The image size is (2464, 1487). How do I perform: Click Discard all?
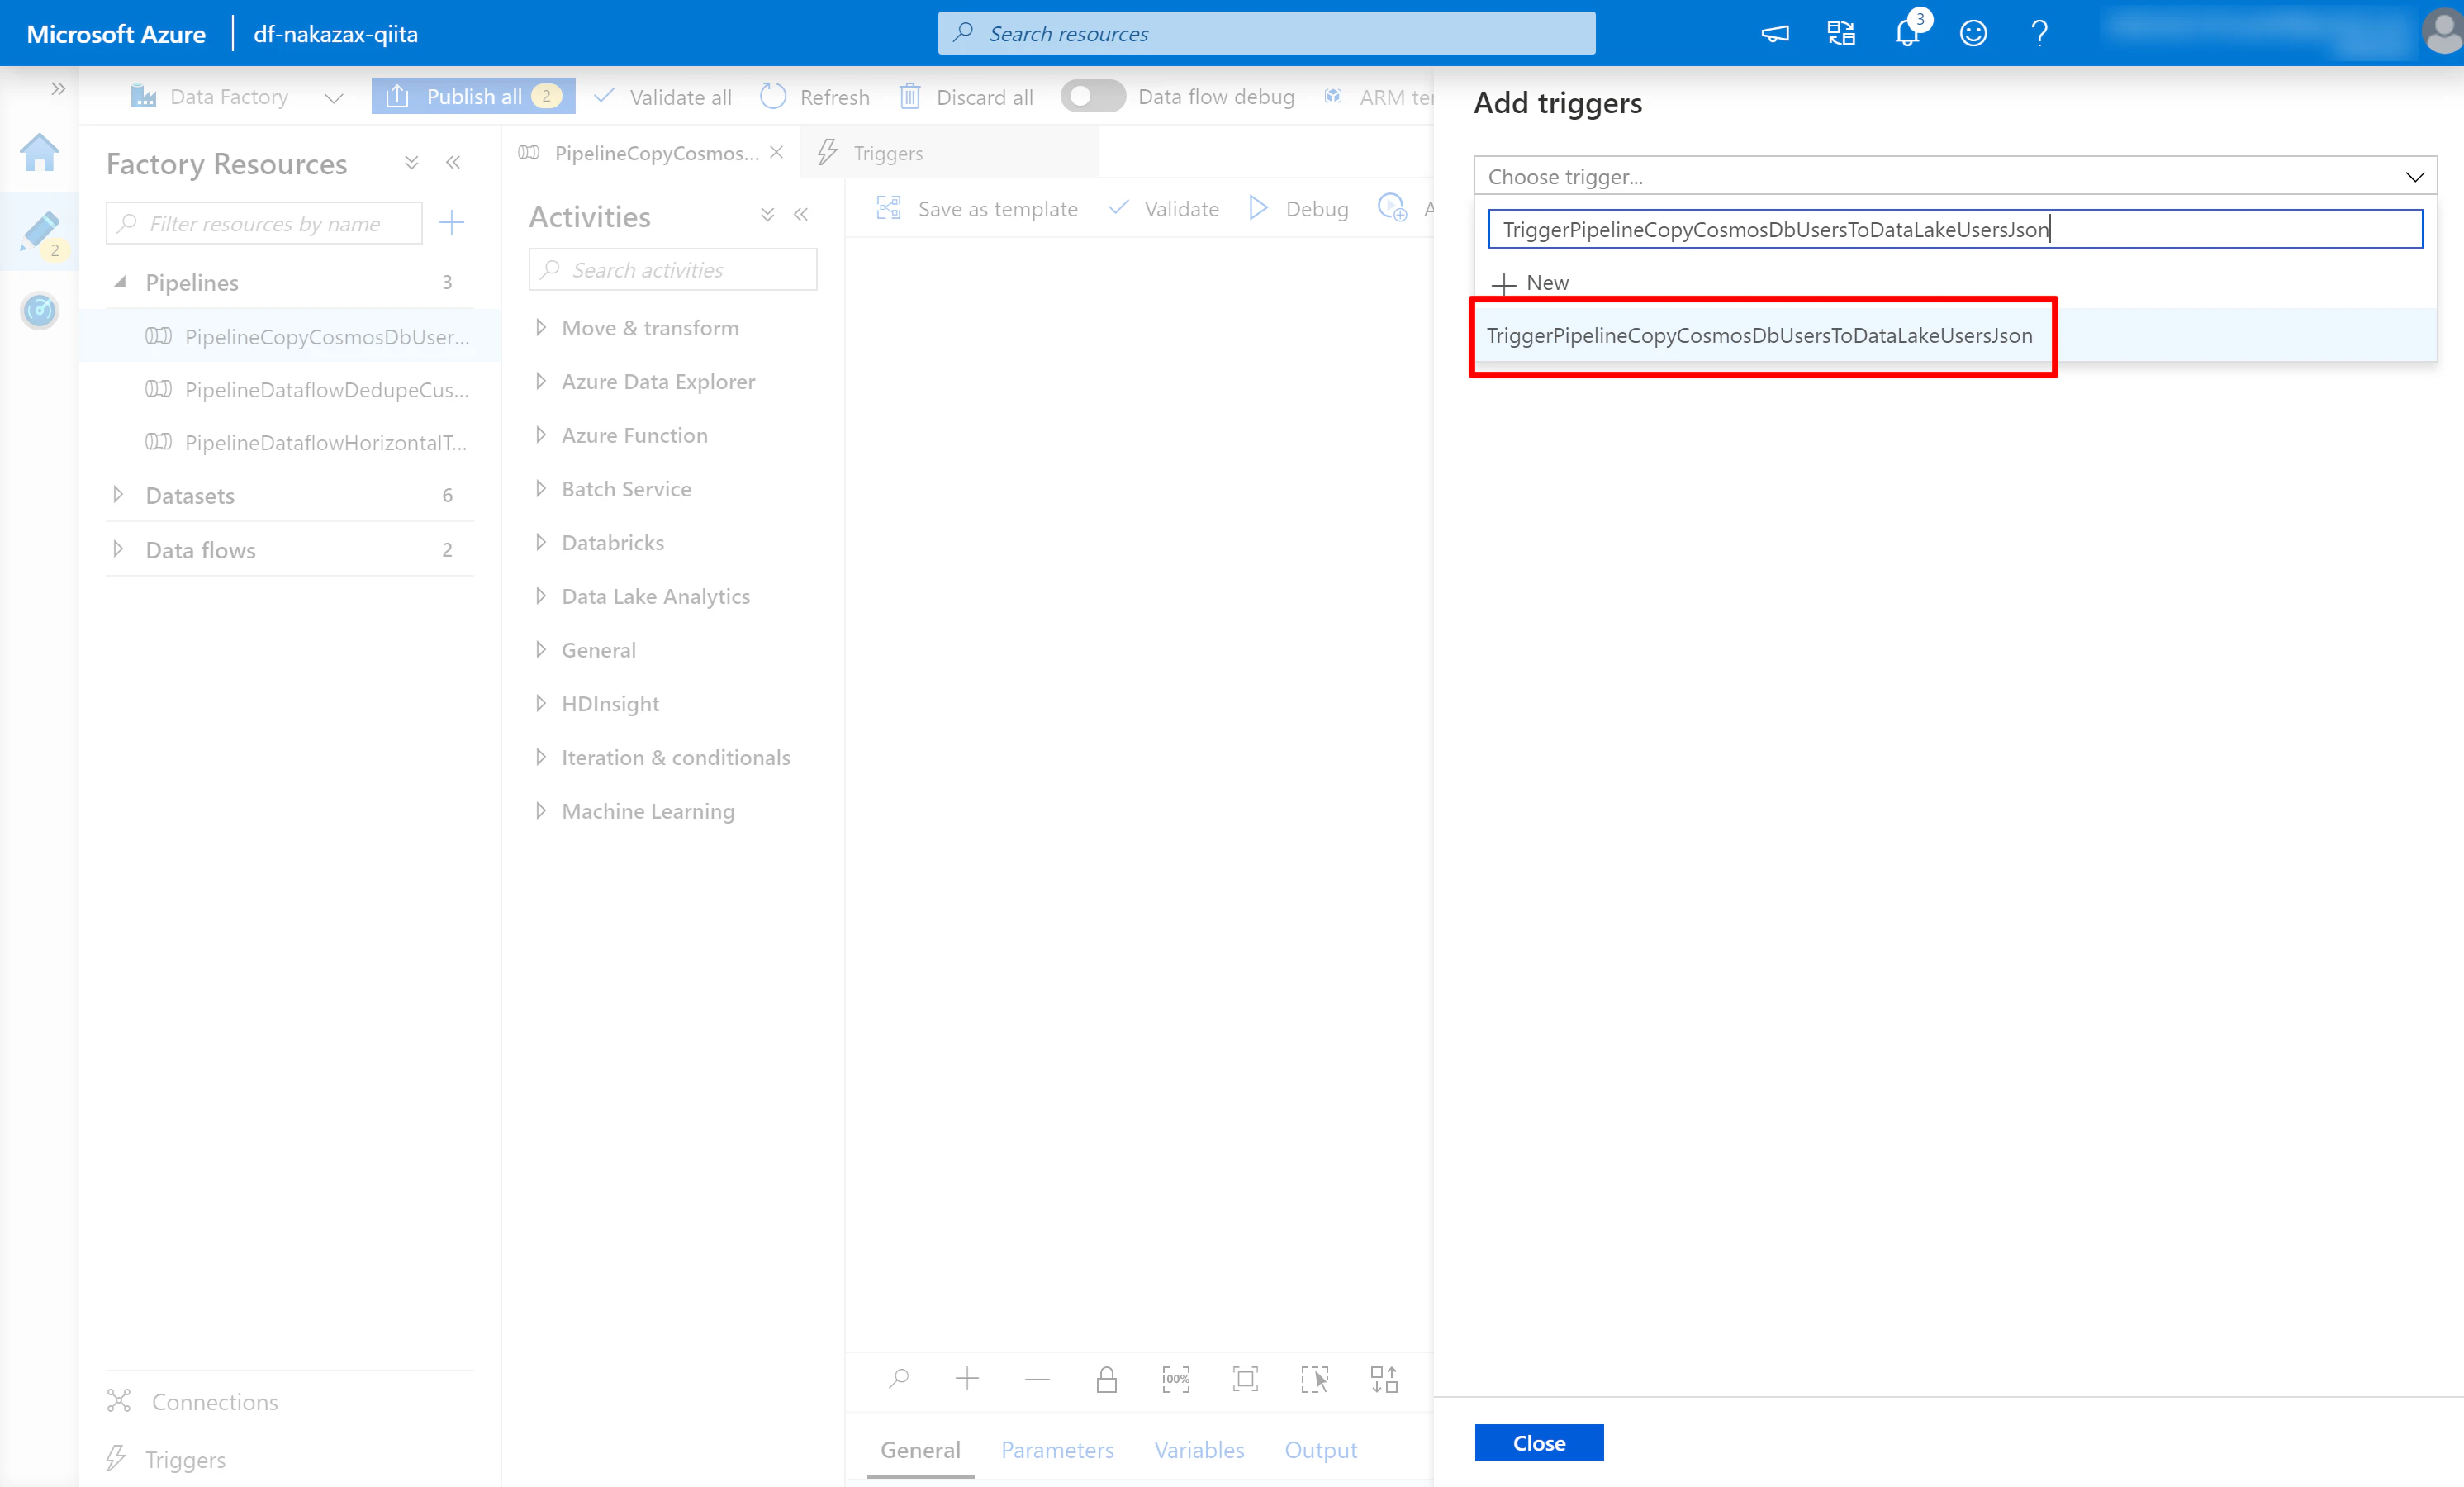click(966, 97)
